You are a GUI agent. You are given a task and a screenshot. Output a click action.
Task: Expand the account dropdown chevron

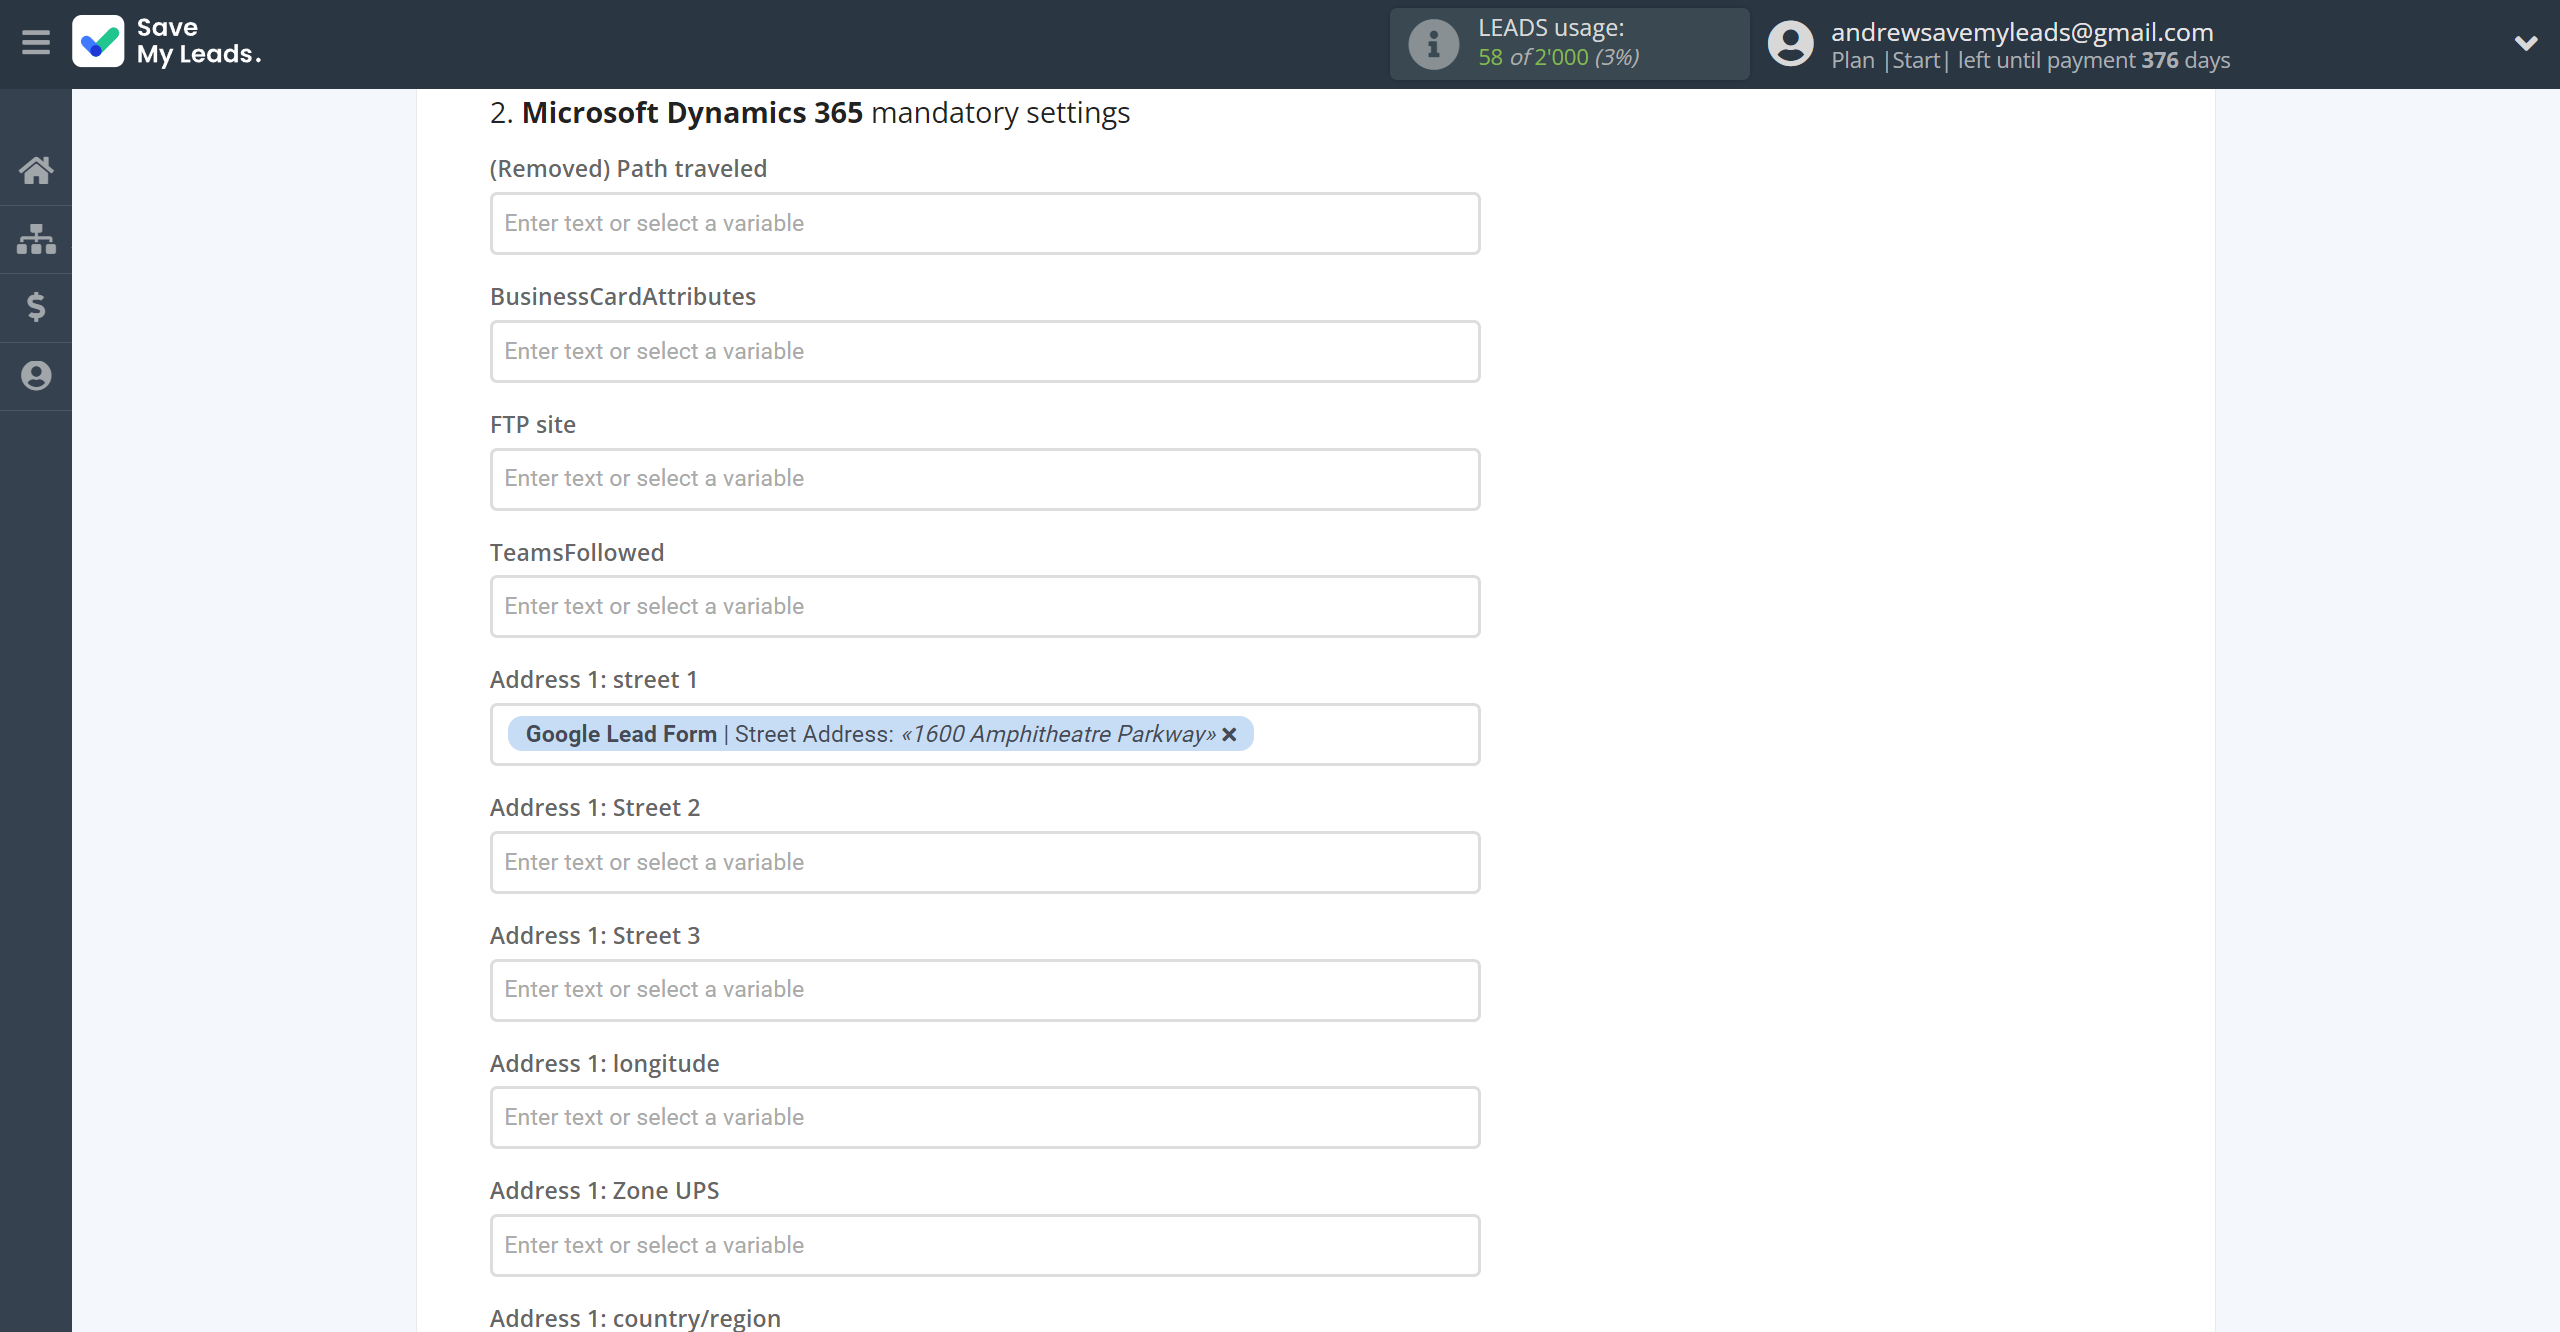[x=2526, y=43]
